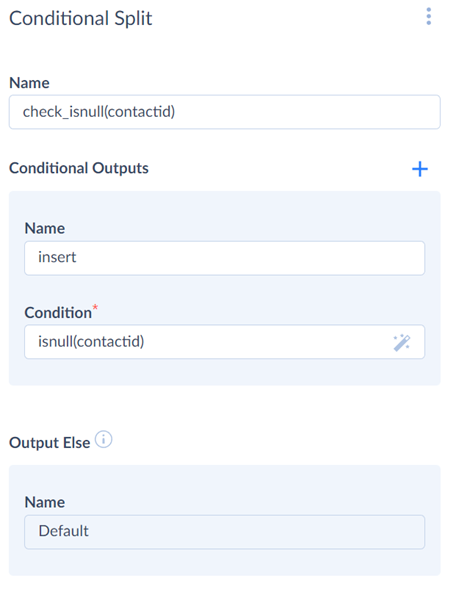
Task: Focus the check_isnull(contactid) name field
Action: coord(225,112)
